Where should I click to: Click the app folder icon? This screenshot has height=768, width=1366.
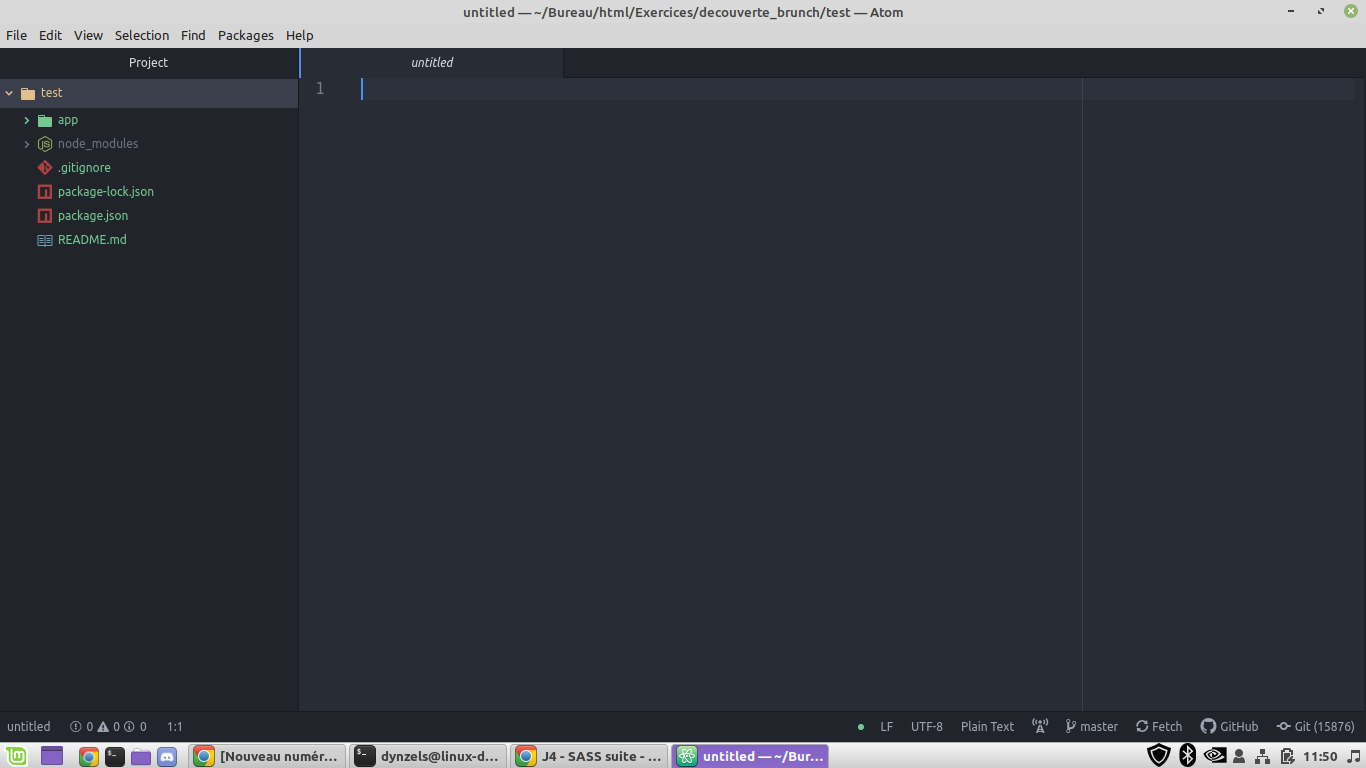coord(45,120)
